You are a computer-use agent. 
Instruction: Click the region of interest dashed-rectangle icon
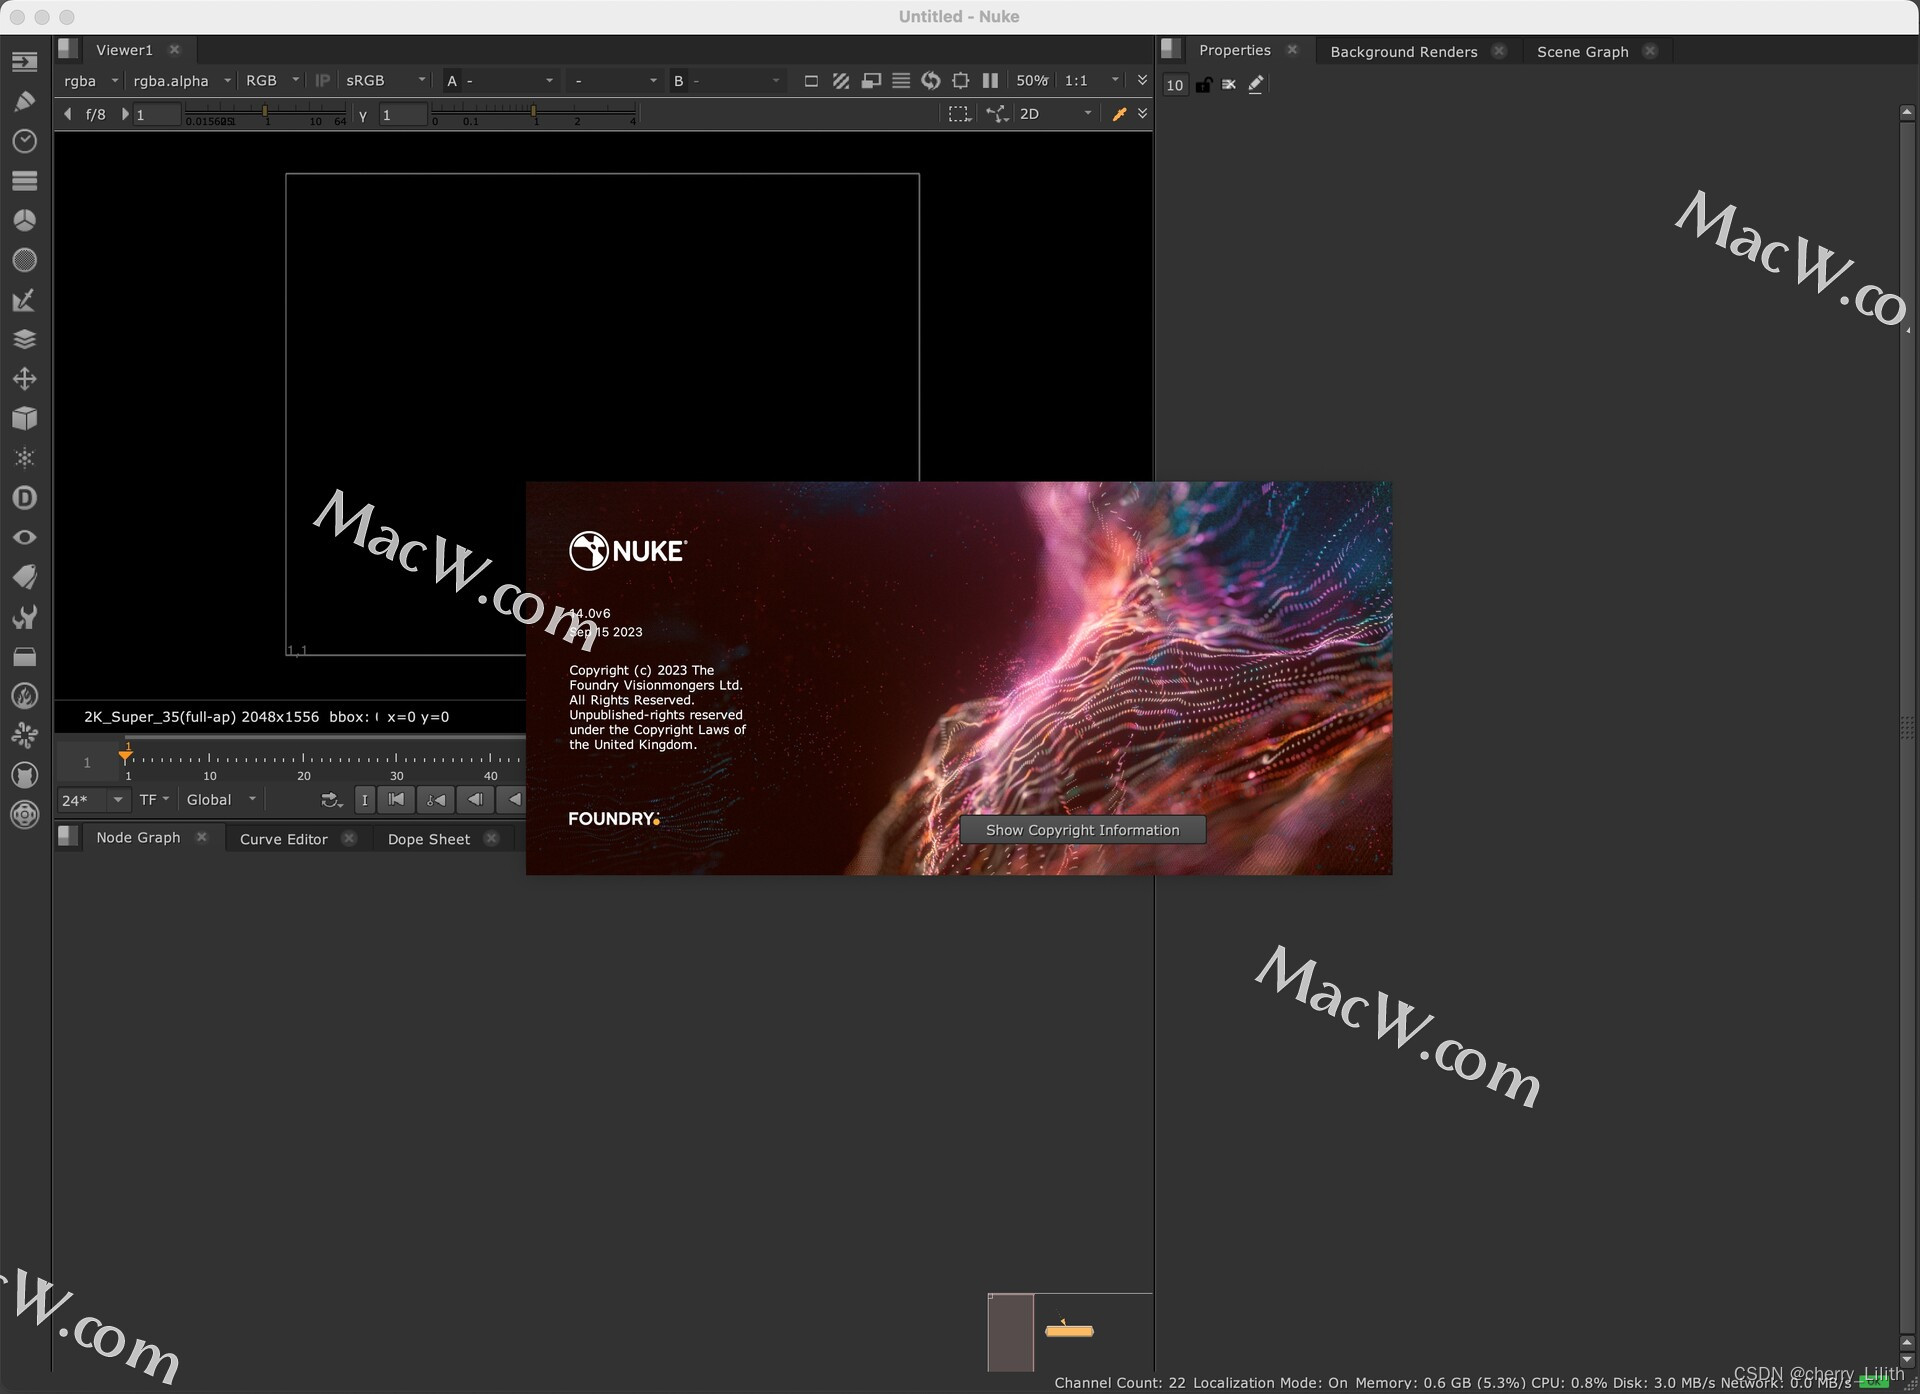tap(959, 114)
